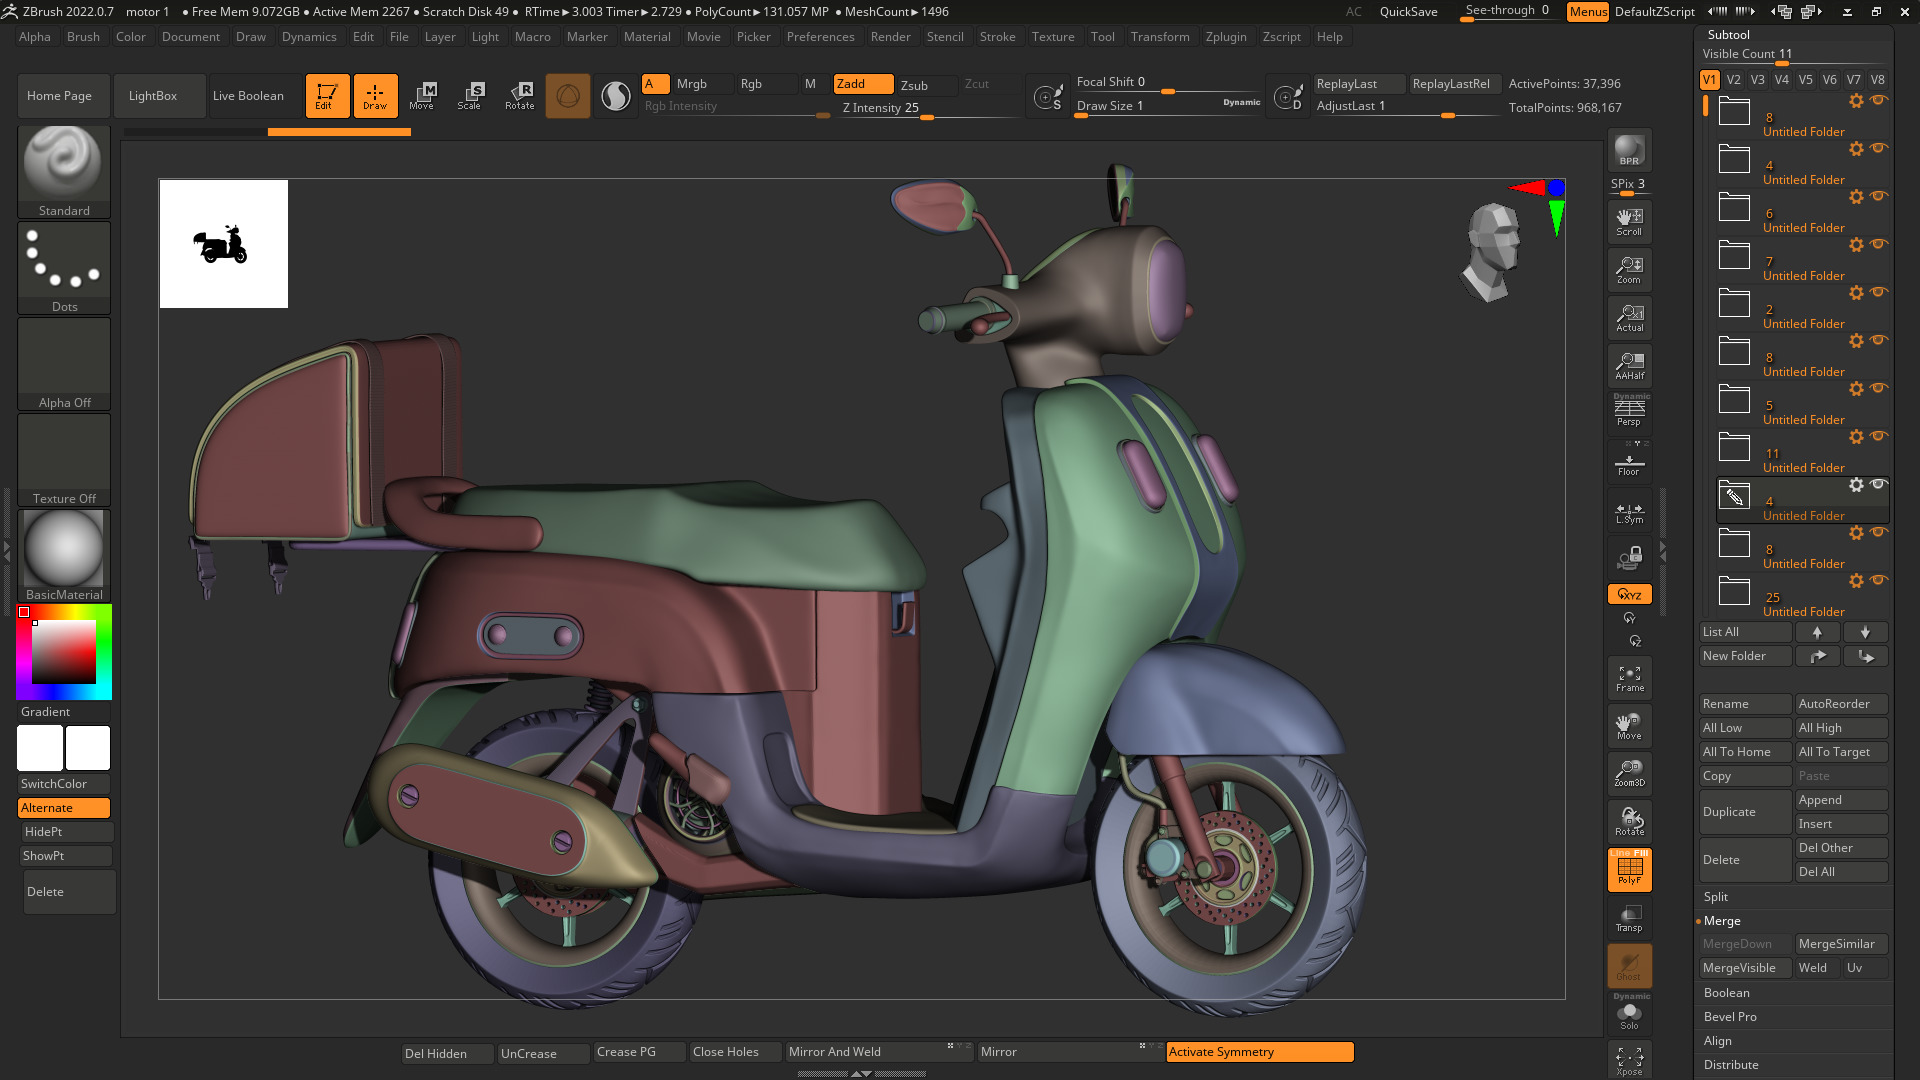Expand Untitled Folder 7

pos(1734,255)
